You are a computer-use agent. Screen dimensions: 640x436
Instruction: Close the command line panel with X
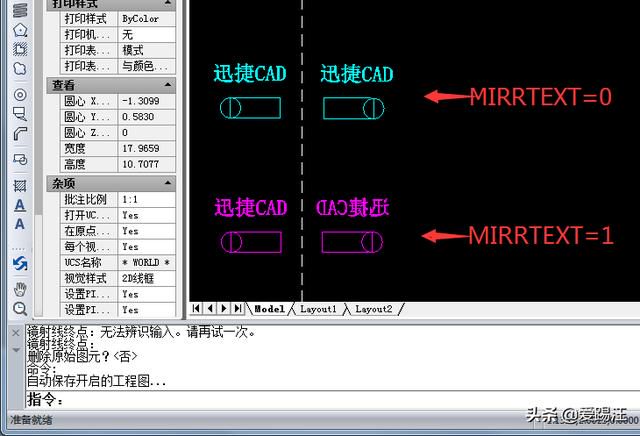pyautogui.click(x=16, y=333)
